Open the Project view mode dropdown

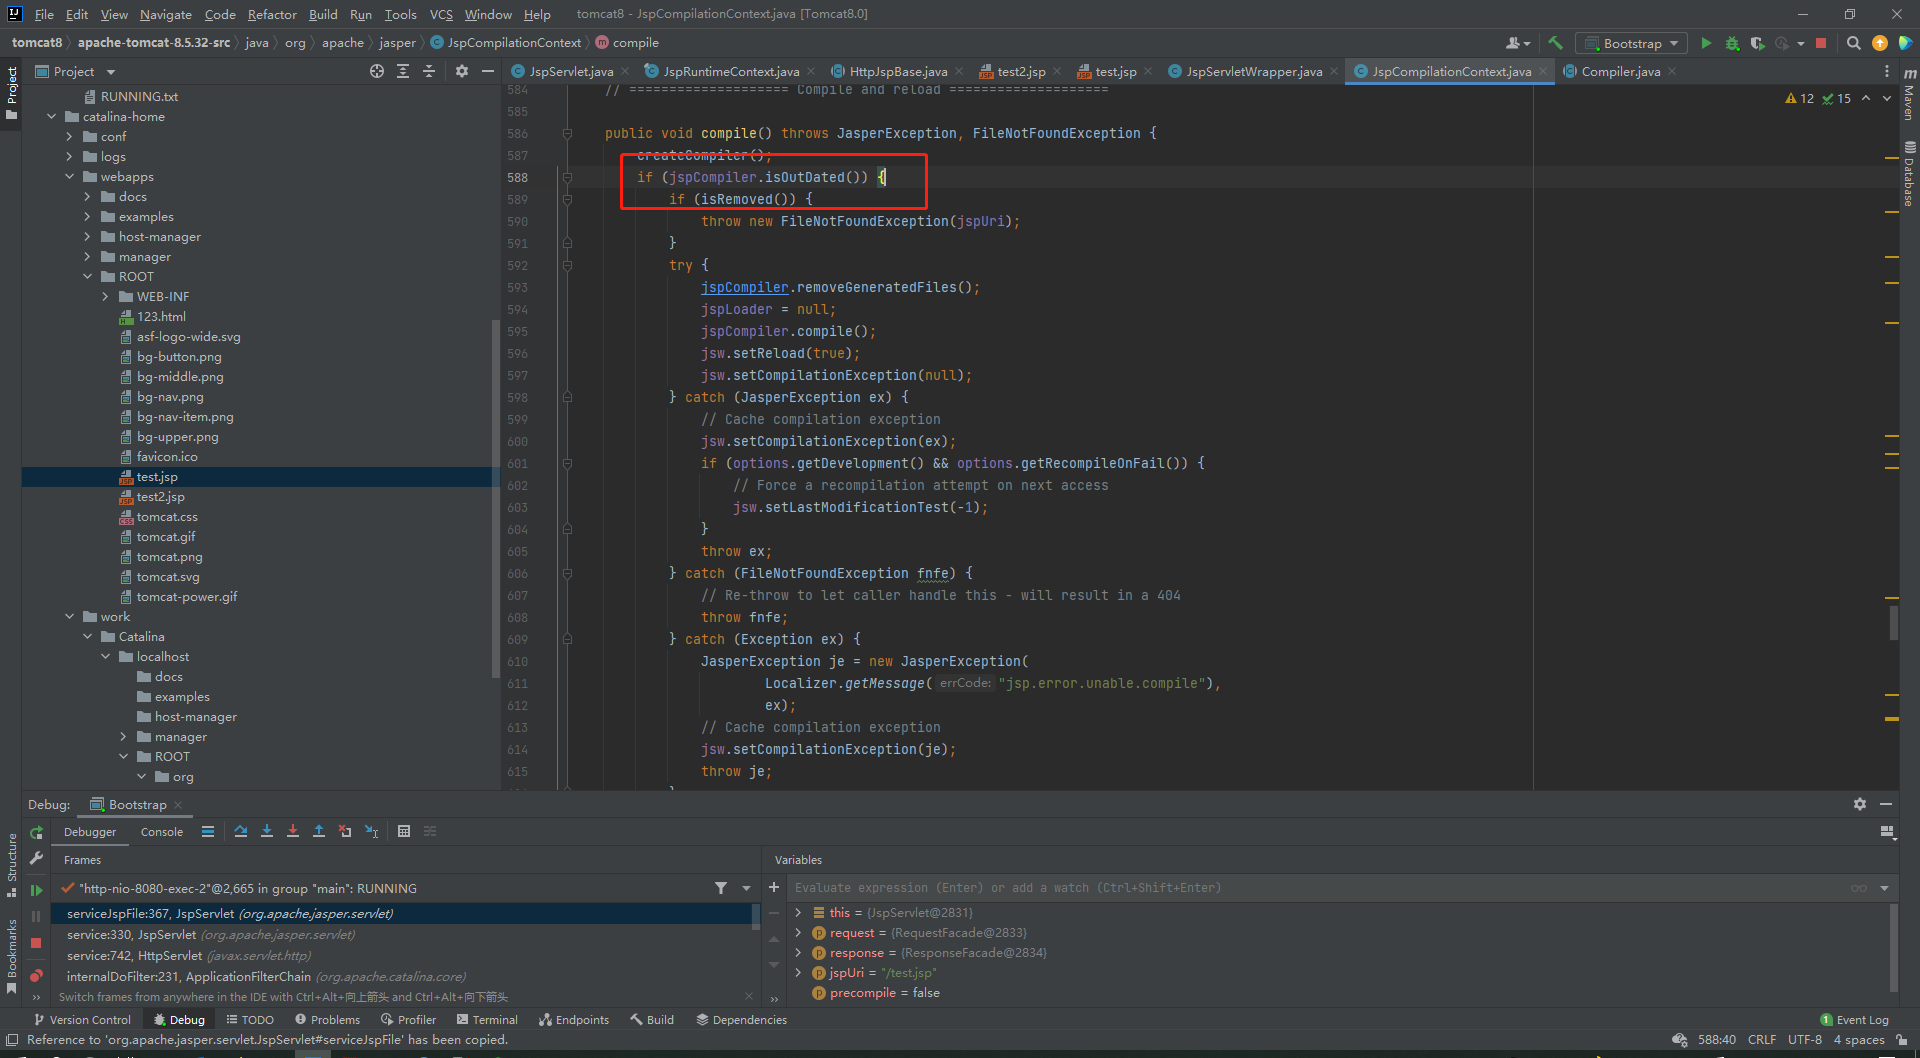(111, 72)
